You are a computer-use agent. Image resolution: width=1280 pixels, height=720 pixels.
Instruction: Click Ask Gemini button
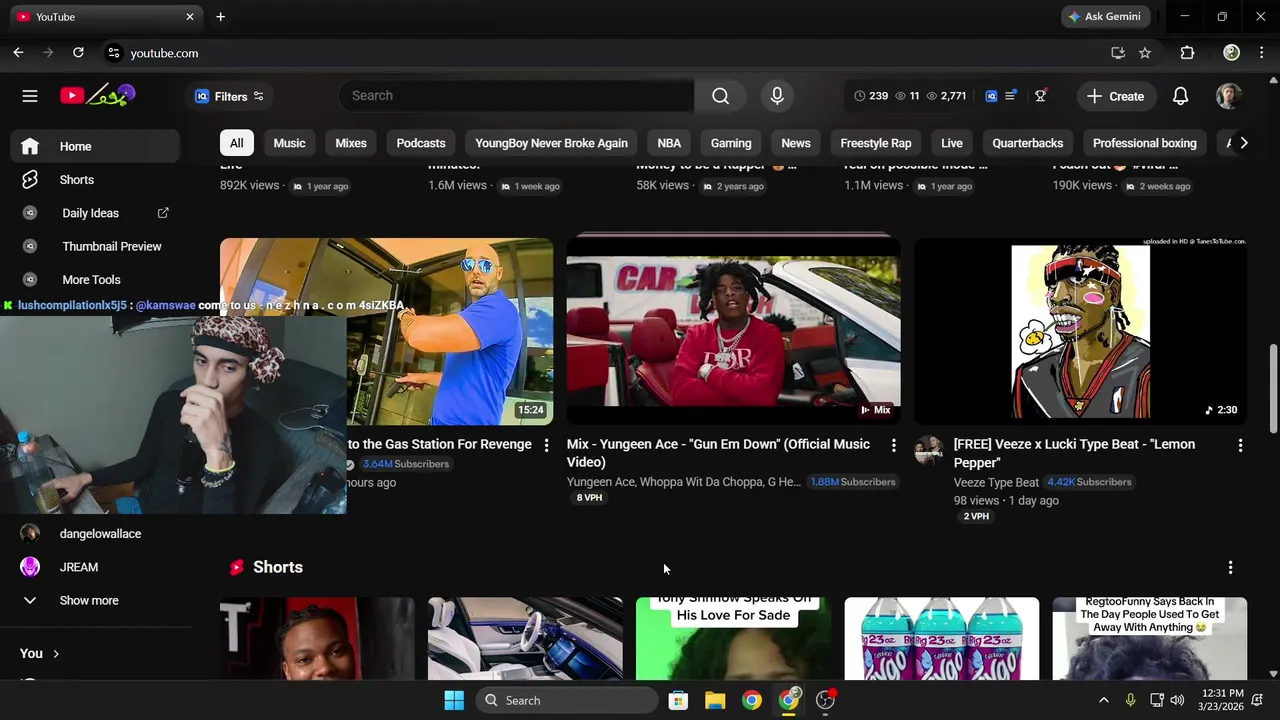(1105, 17)
